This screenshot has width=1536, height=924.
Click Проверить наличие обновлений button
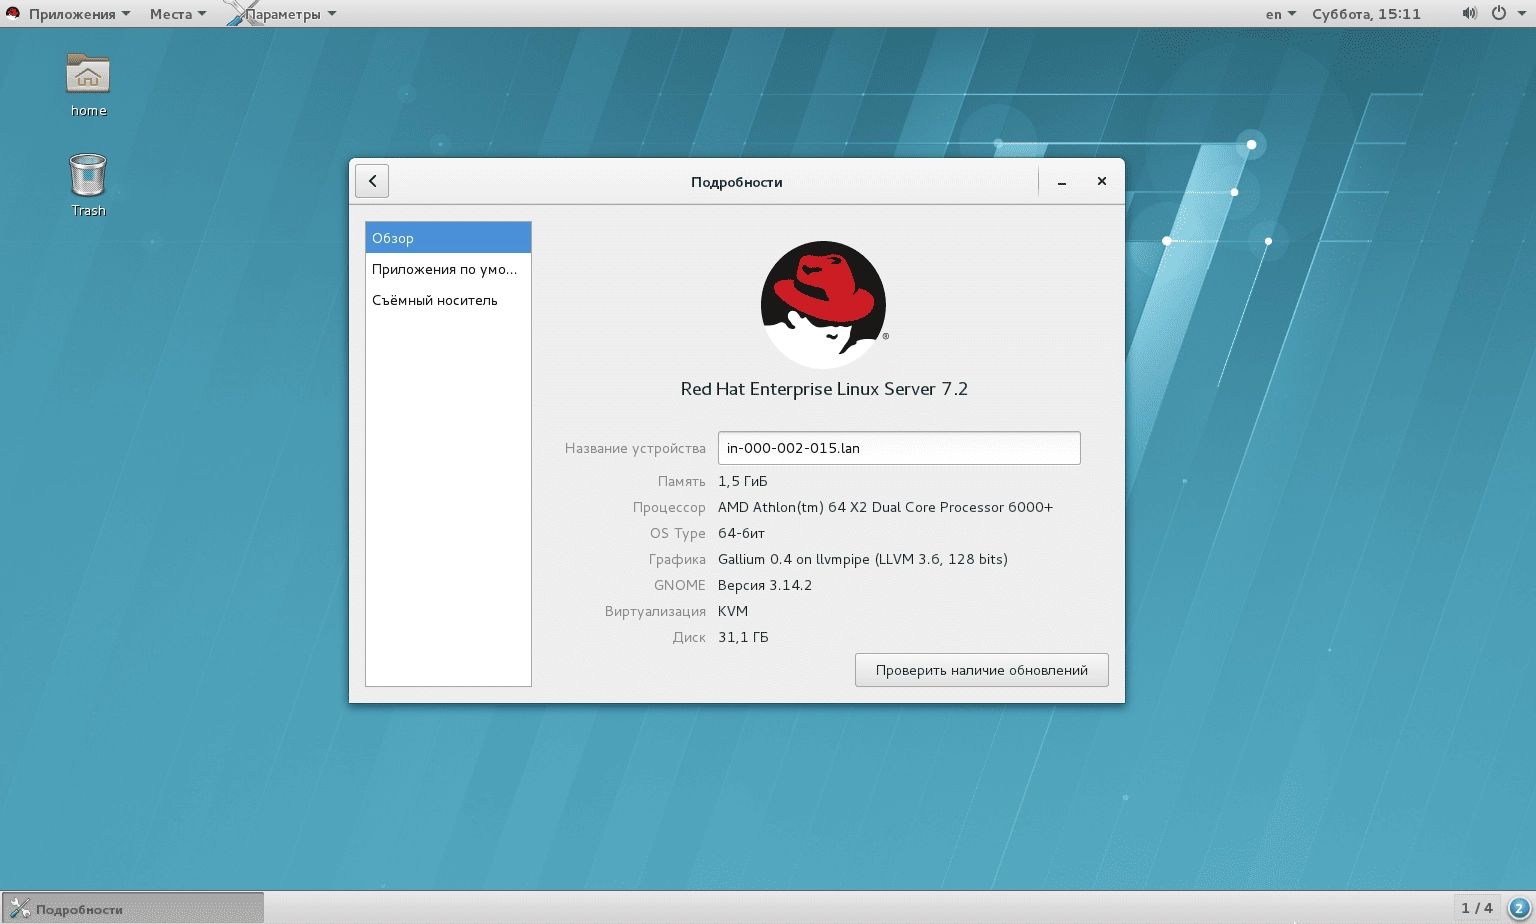click(x=982, y=670)
